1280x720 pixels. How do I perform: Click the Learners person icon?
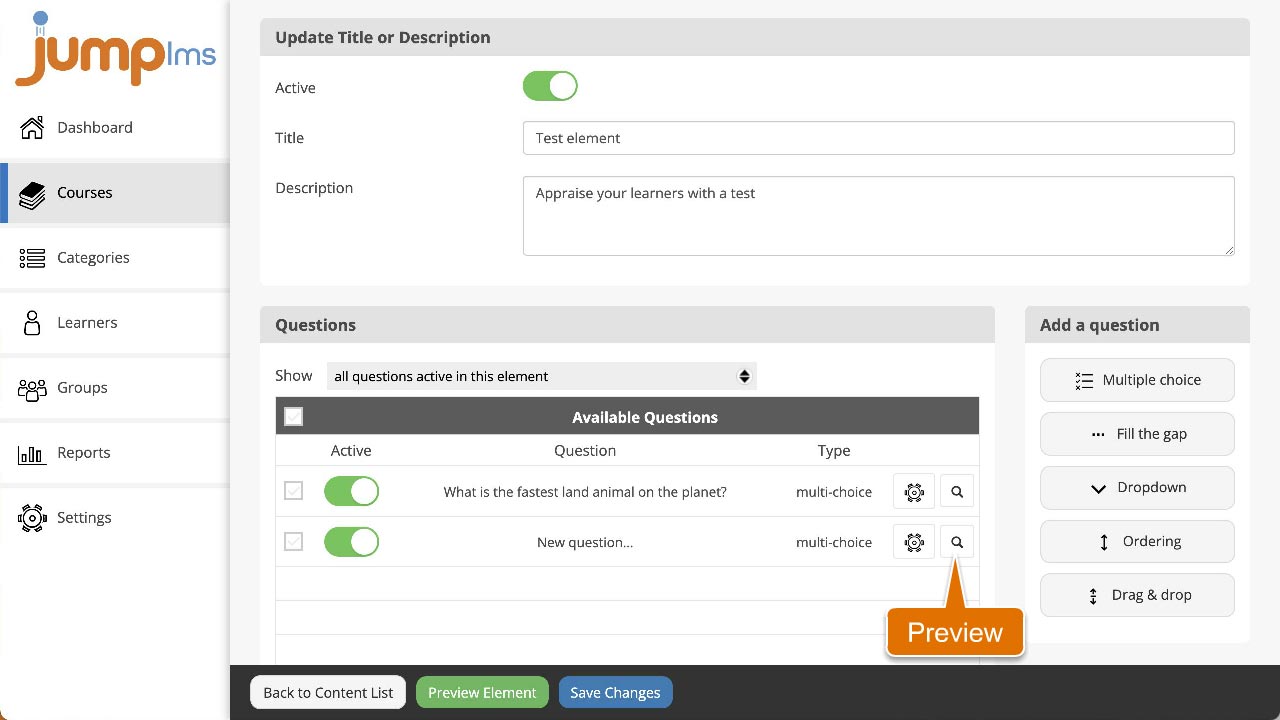pos(32,322)
